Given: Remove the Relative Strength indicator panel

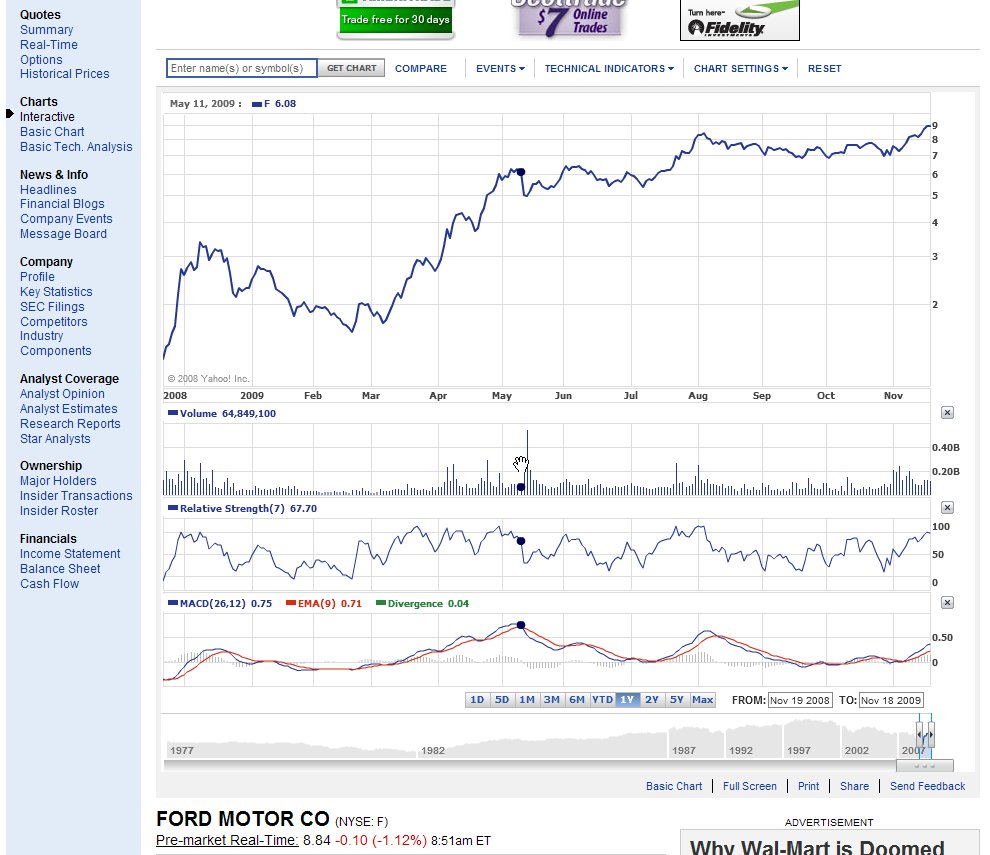Looking at the screenshot, I should pos(947,508).
